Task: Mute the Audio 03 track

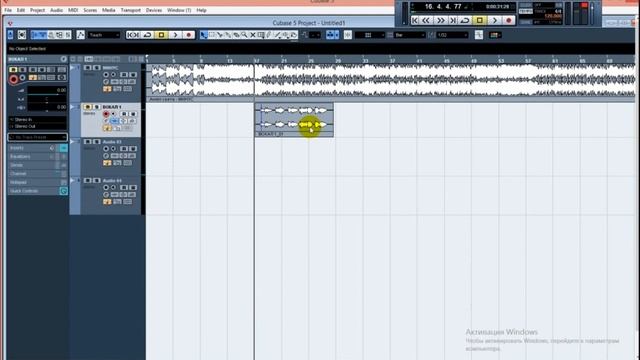Action: point(88,142)
